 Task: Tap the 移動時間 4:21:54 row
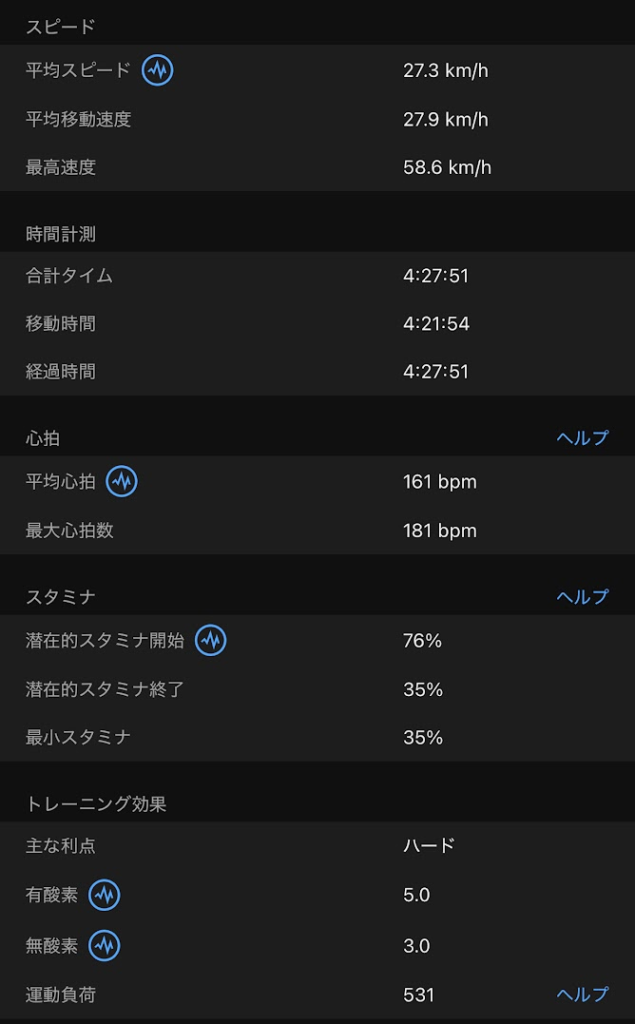point(317,324)
